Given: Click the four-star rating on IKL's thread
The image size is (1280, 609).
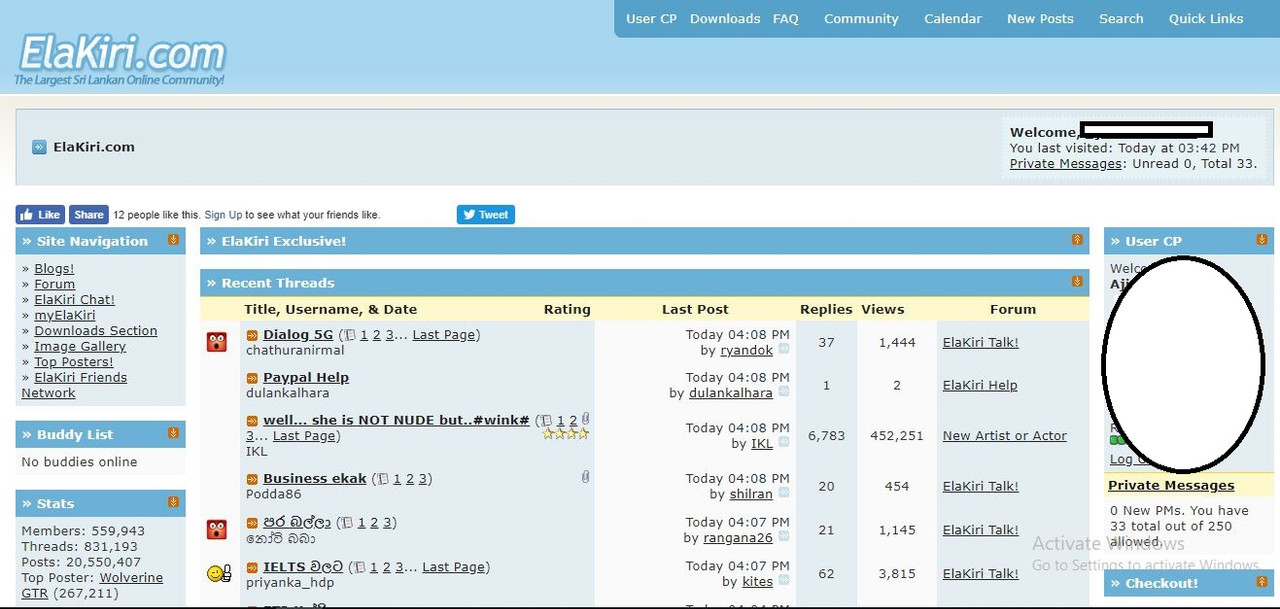Looking at the screenshot, I should (566, 434).
